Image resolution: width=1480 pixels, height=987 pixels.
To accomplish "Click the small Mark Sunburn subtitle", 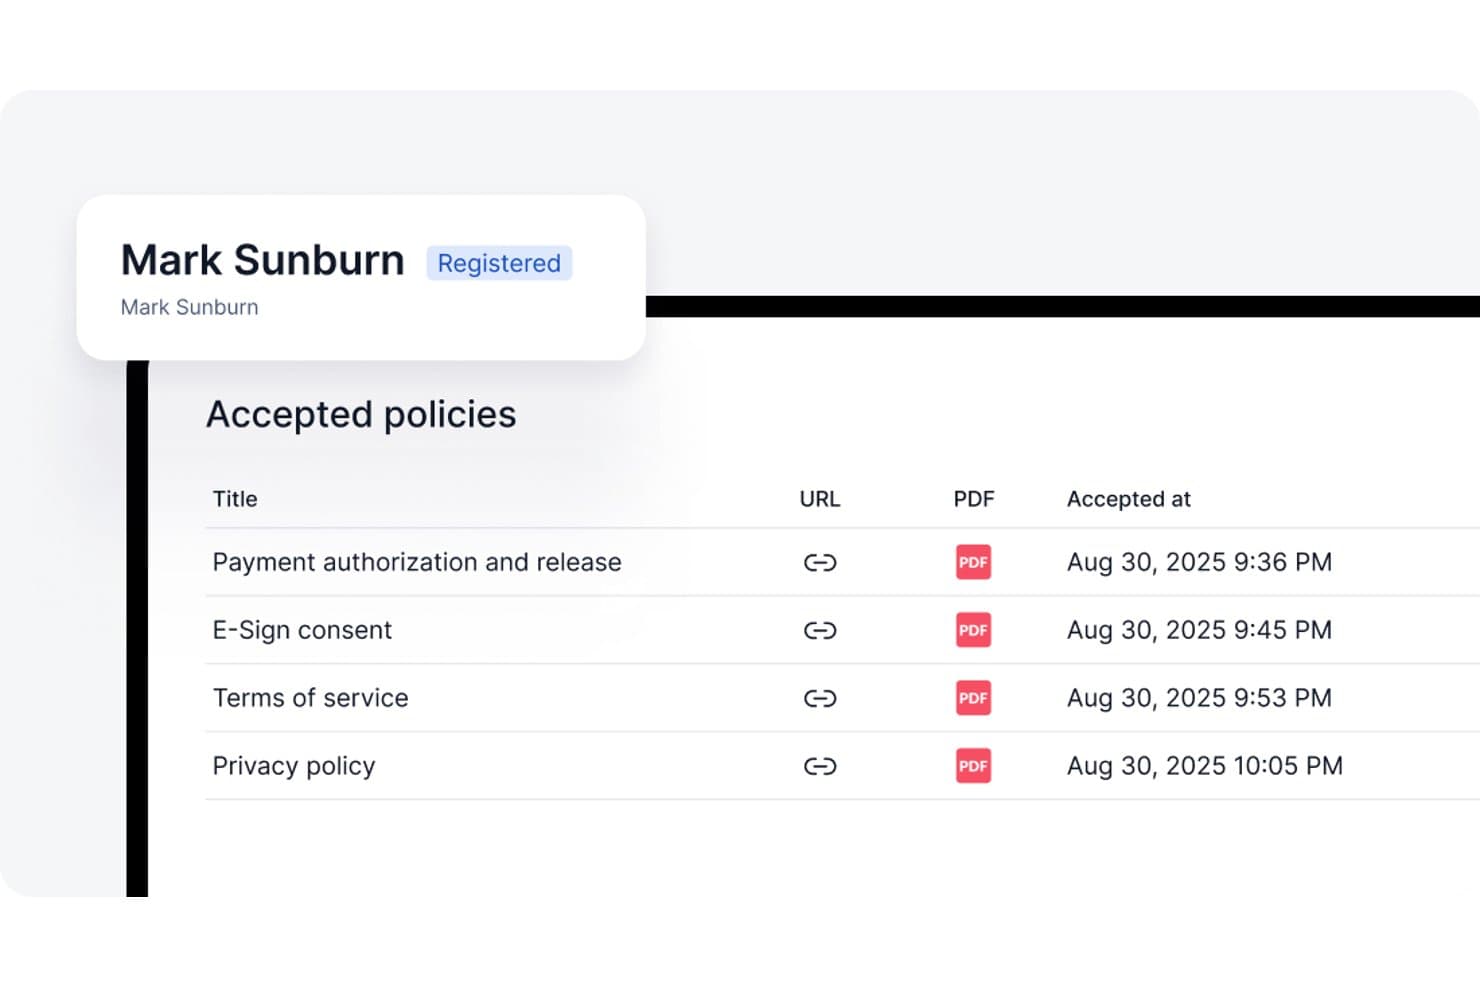I will coord(190,308).
